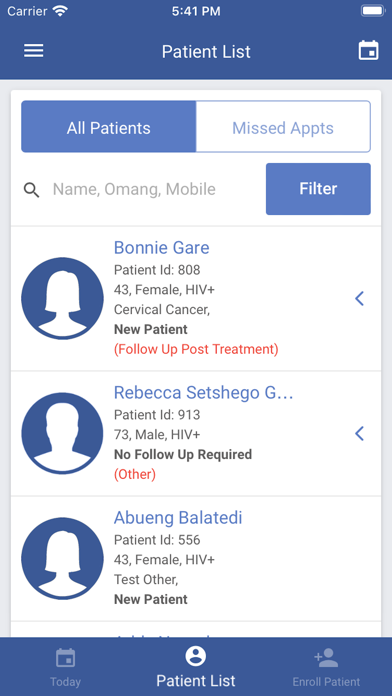Viewport: 392px width, 696px height.
Task: Switch to All Patients segment
Action: pos(109,127)
